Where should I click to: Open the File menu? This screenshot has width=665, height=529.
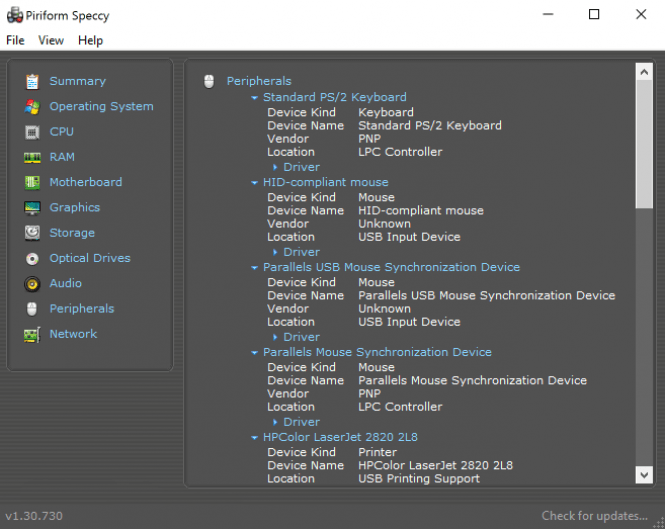pos(15,40)
